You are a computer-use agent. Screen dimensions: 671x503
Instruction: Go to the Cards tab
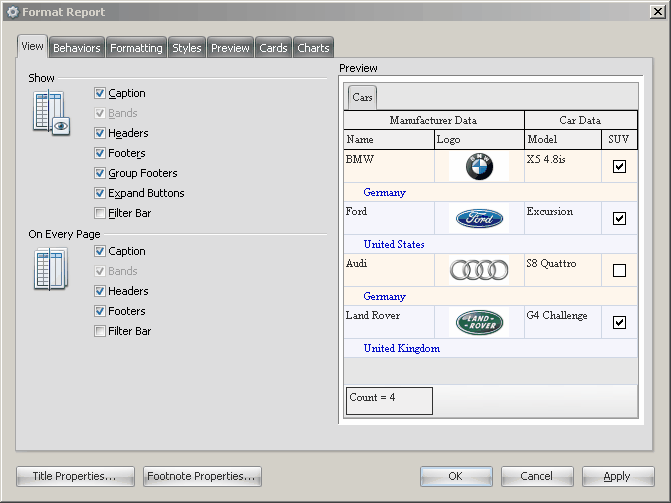pyautogui.click(x=273, y=48)
